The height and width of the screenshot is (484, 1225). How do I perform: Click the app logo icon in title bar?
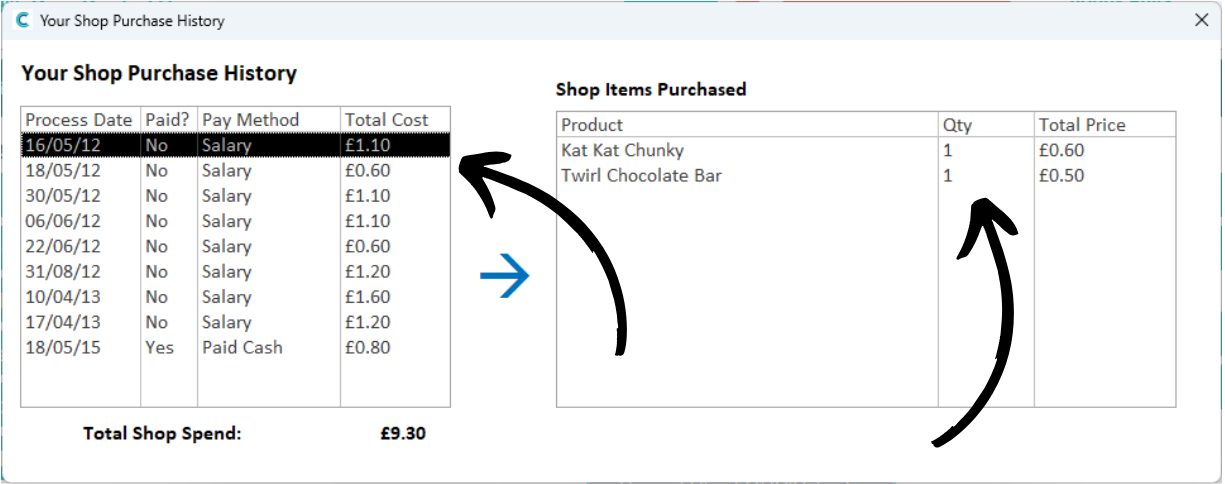click(22, 20)
